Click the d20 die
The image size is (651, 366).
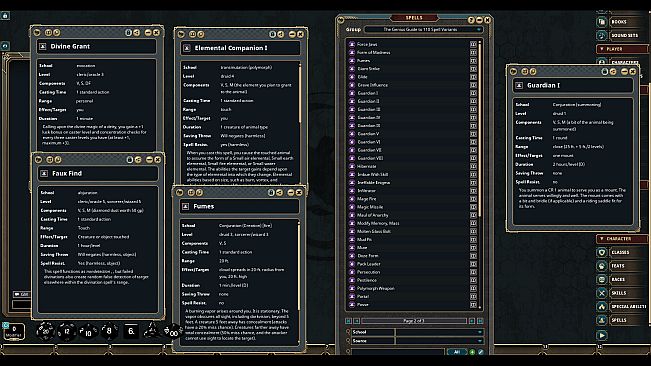point(45,331)
